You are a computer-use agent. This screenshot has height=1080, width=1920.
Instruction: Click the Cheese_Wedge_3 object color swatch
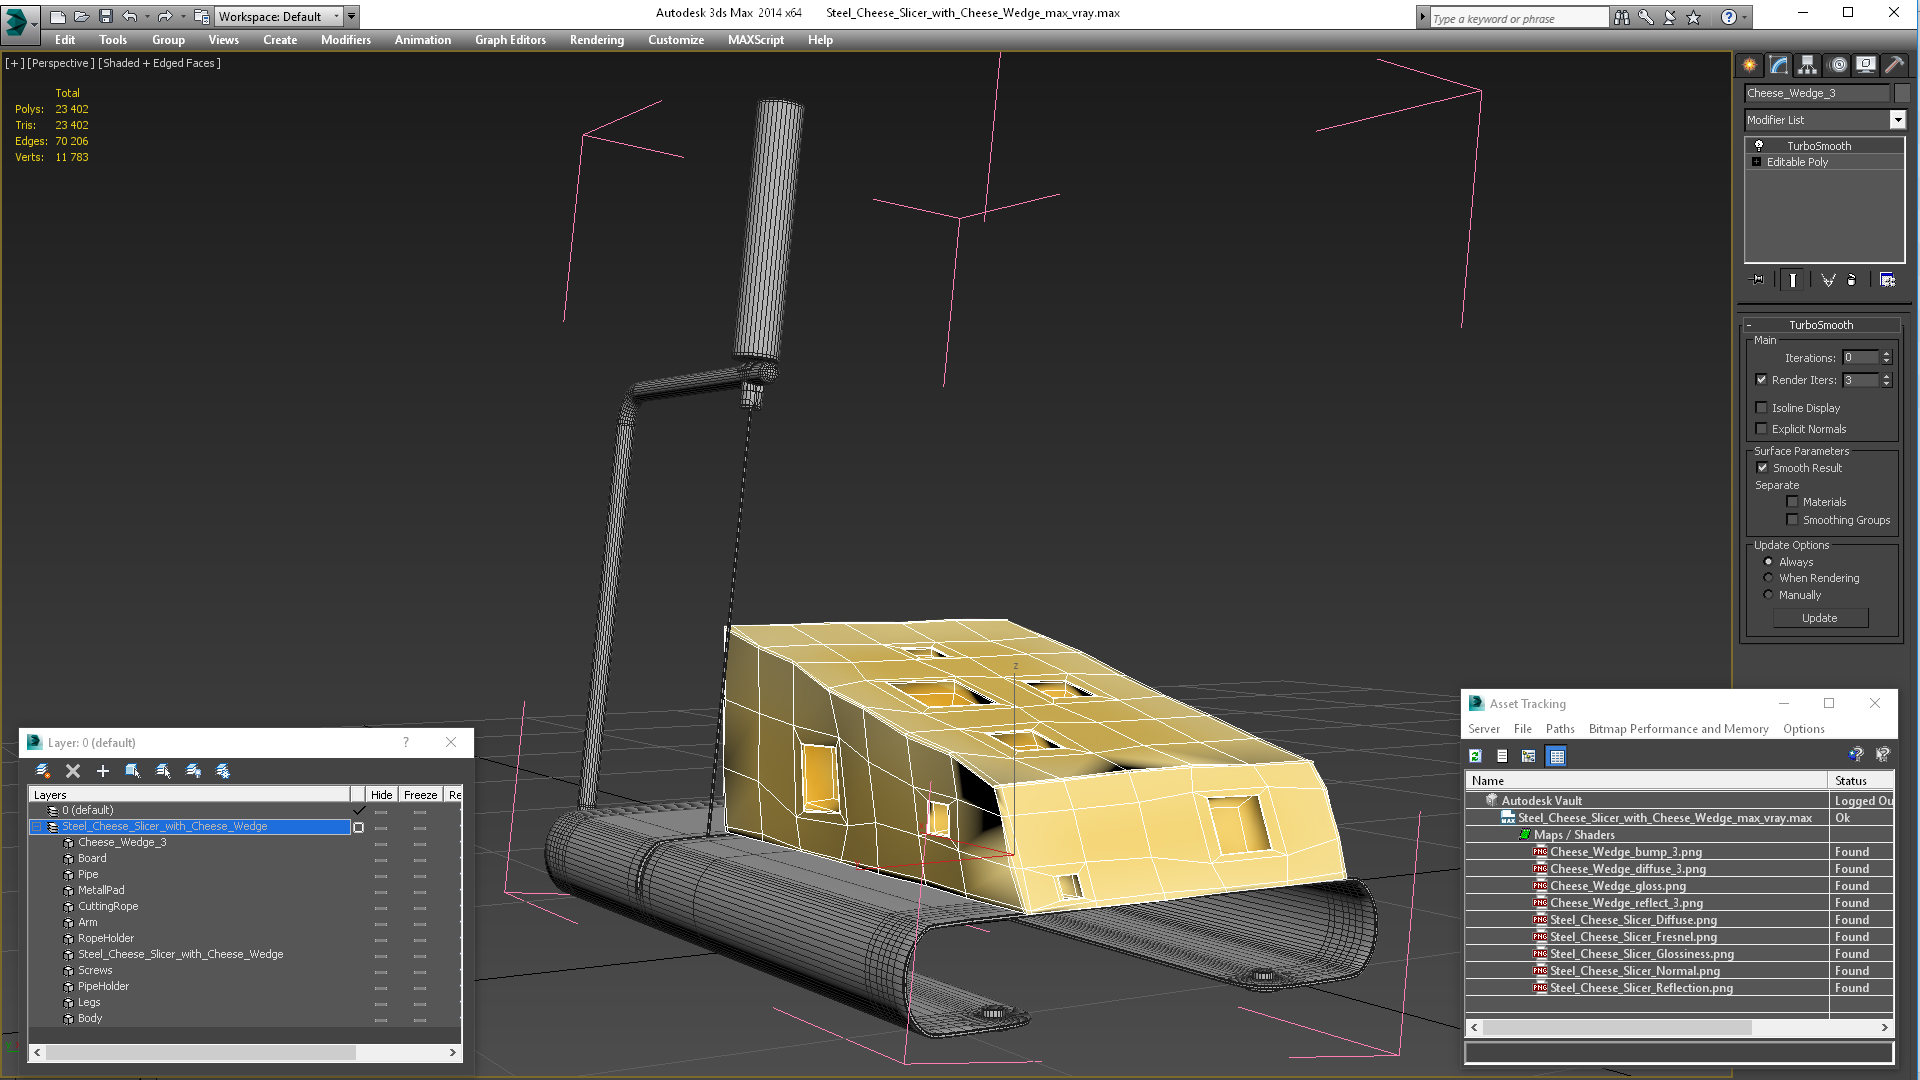[x=1902, y=93]
